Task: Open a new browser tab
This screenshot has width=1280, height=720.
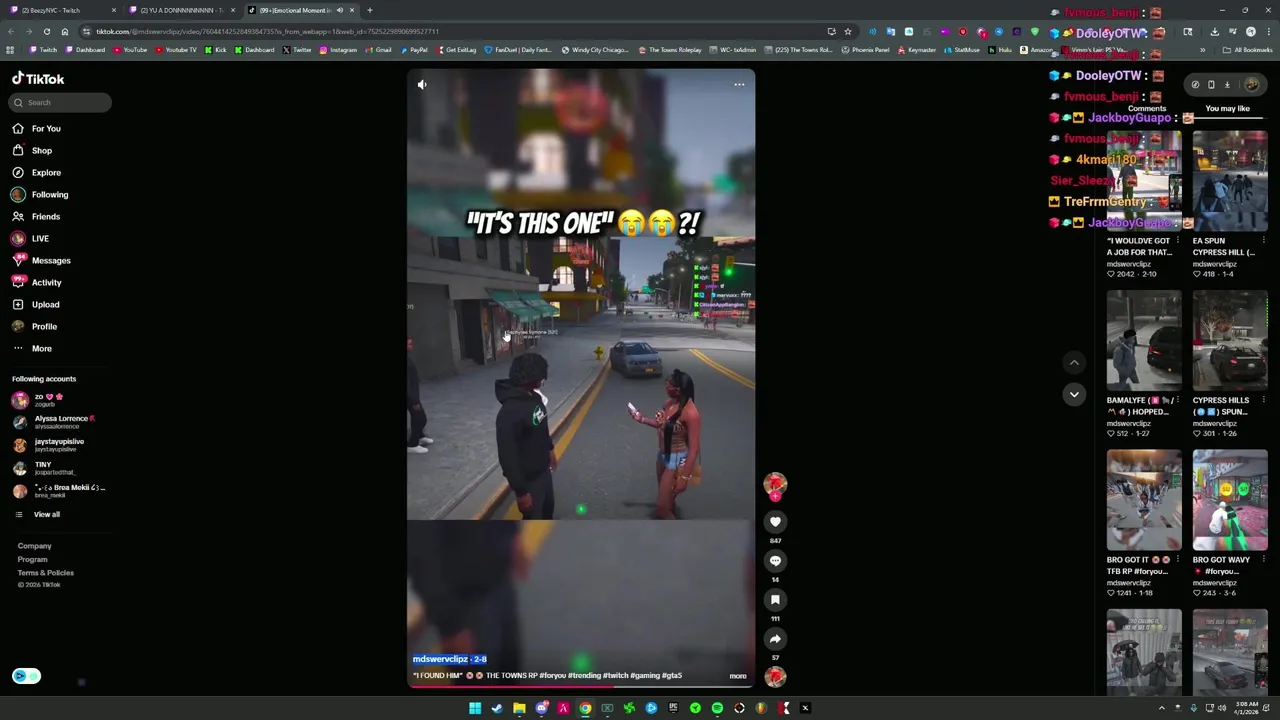Action: tap(369, 10)
